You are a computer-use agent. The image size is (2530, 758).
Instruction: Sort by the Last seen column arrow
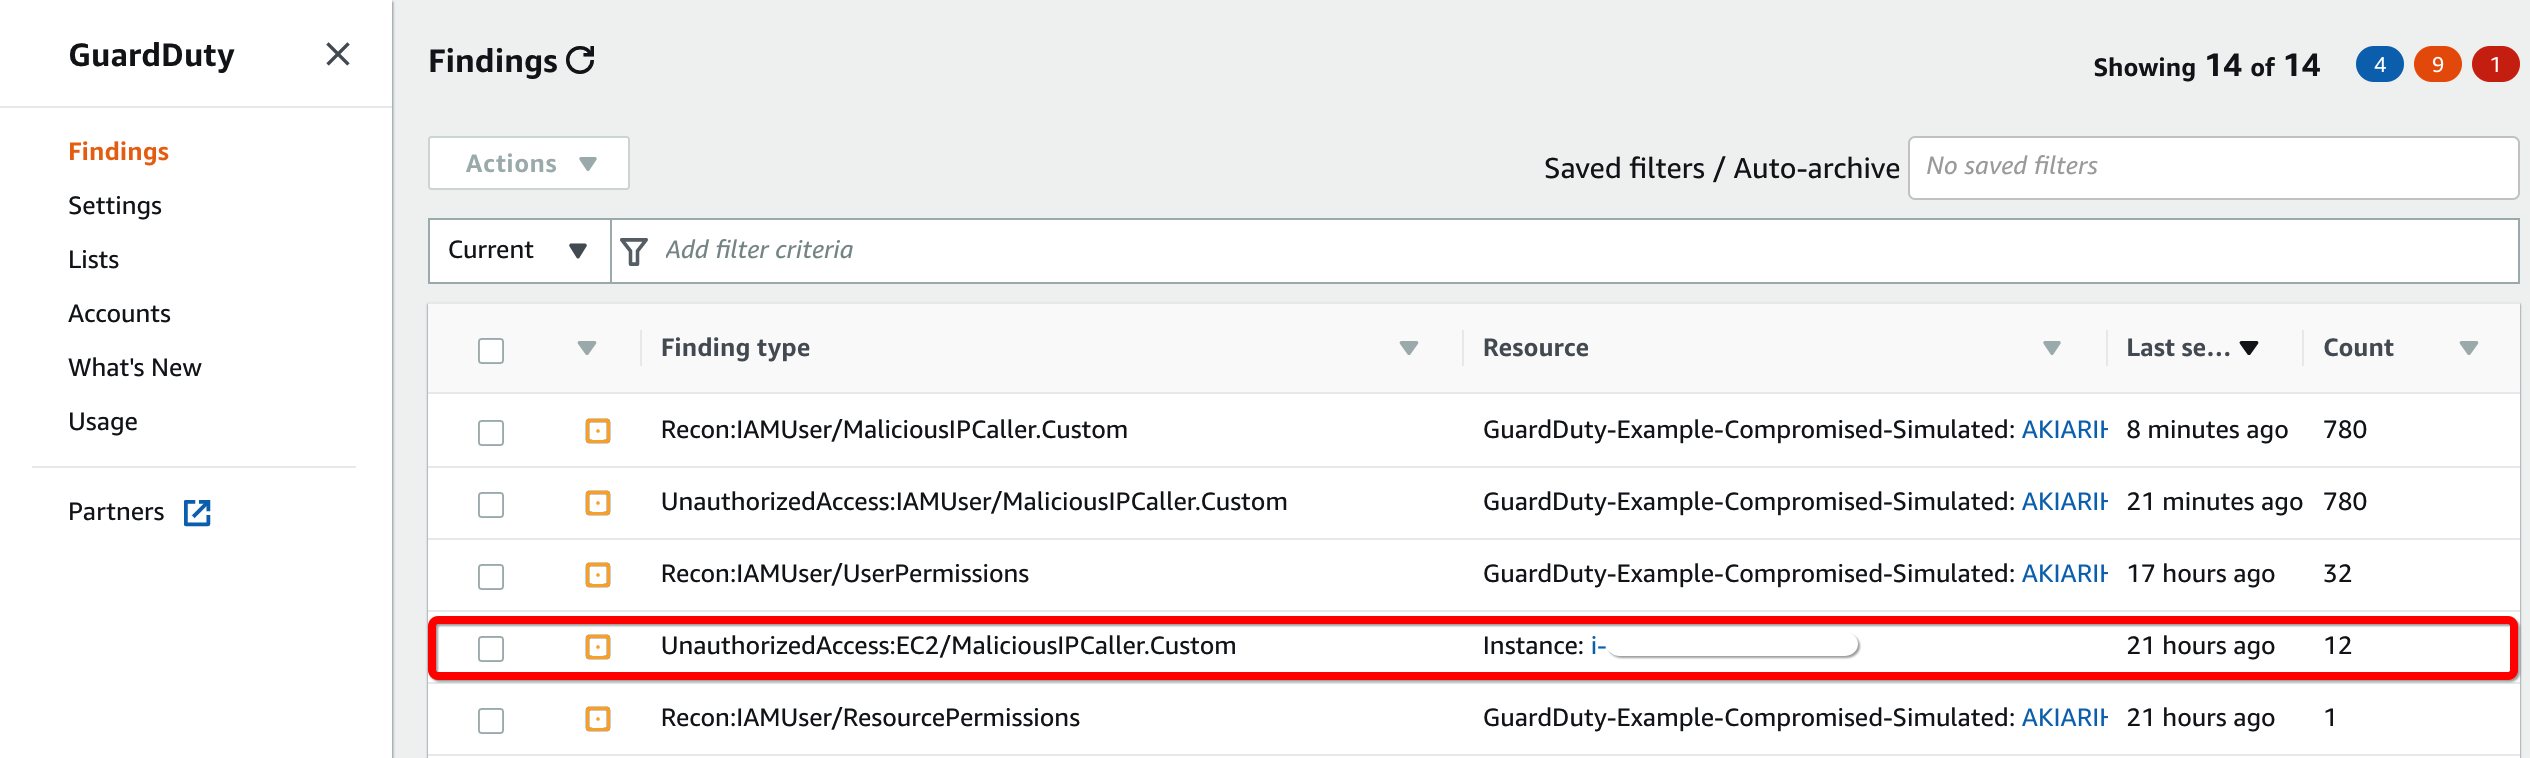2249,348
